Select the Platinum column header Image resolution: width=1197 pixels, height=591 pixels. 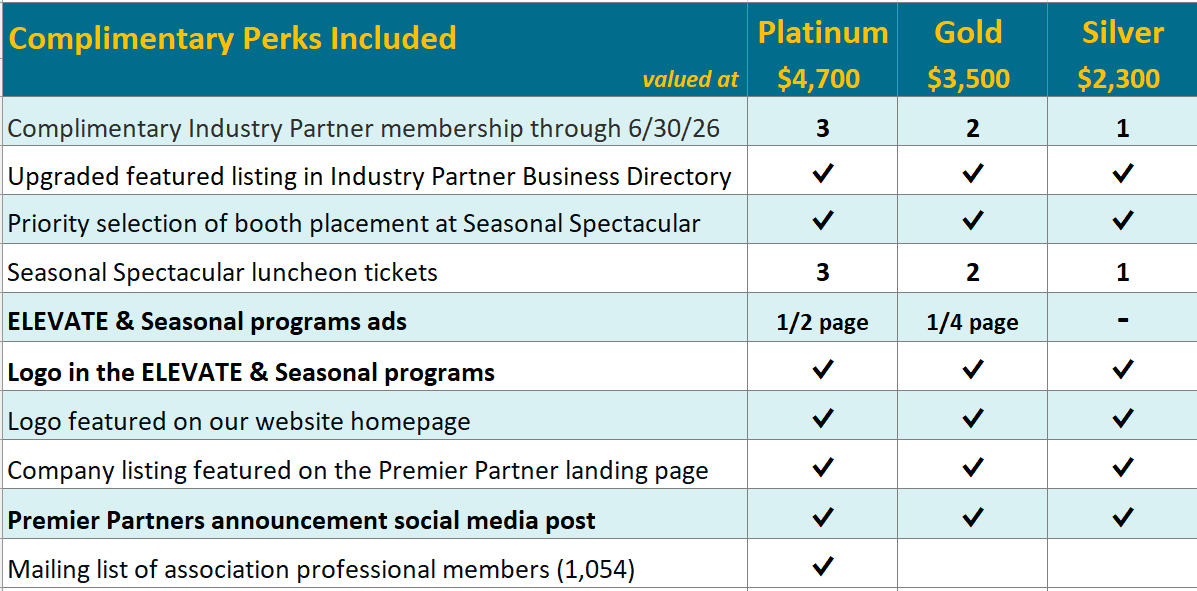click(823, 33)
